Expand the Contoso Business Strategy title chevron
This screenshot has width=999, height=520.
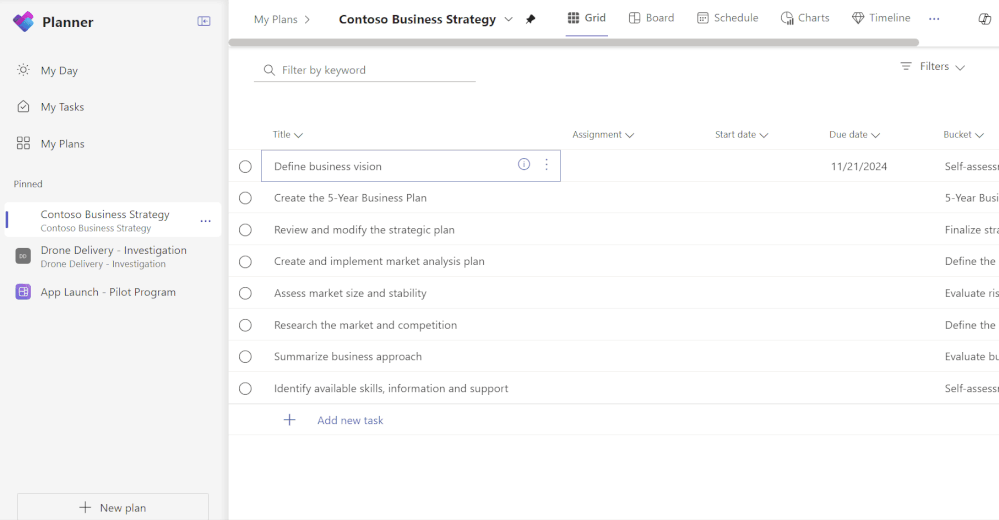tap(508, 19)
